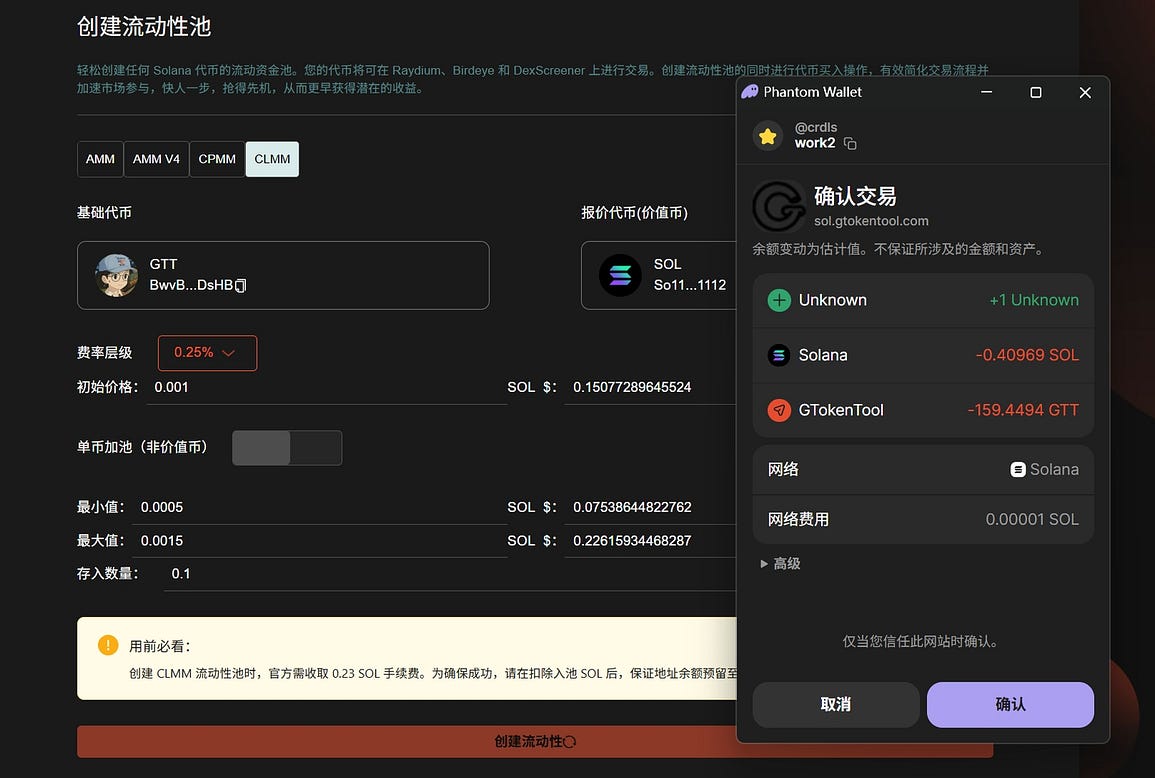Viewport: 1155px width, 778px height.
Task: Click the maximum USD value 0.22615934468287
Action: pos(632,541)
